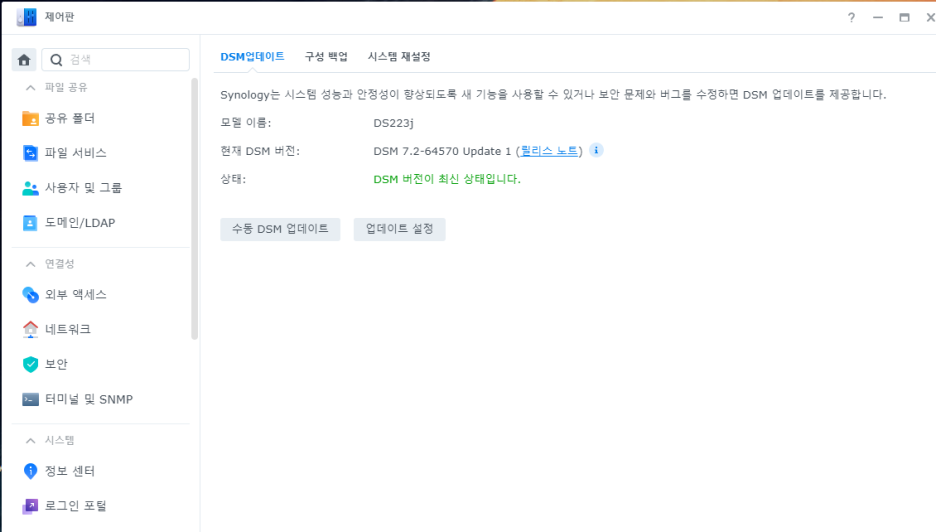Screen dimensions: 936x532
Task: Minimize the 제어판 window
Action: [x=878, y=17]
